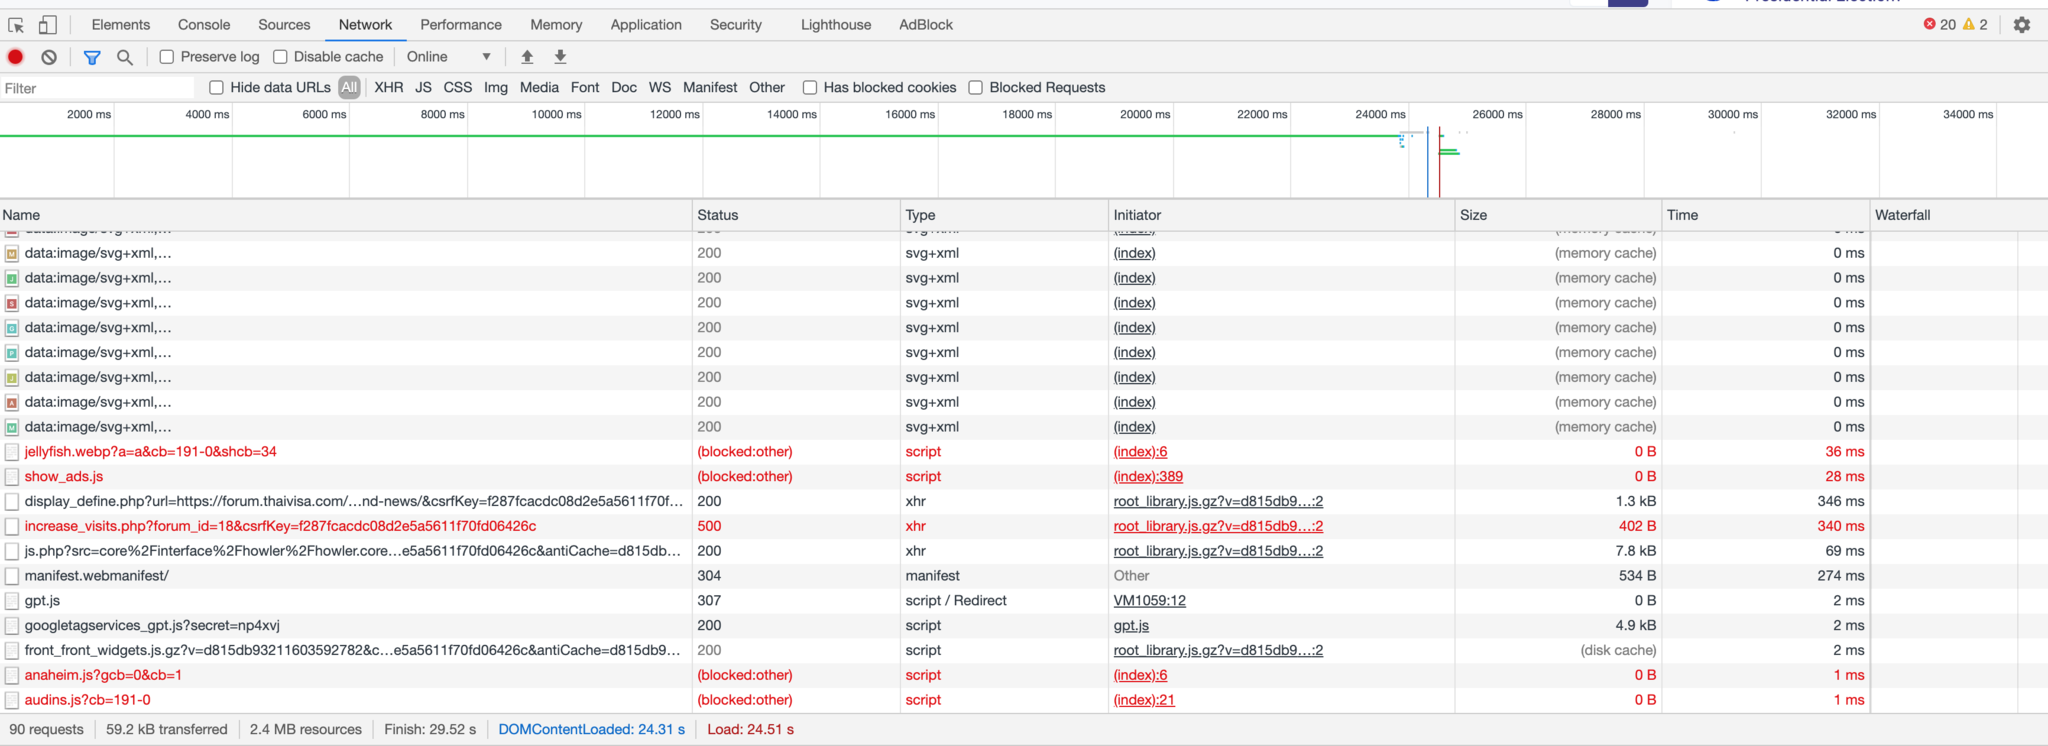Click the Waterfall column header

[x=1959, y=215]
